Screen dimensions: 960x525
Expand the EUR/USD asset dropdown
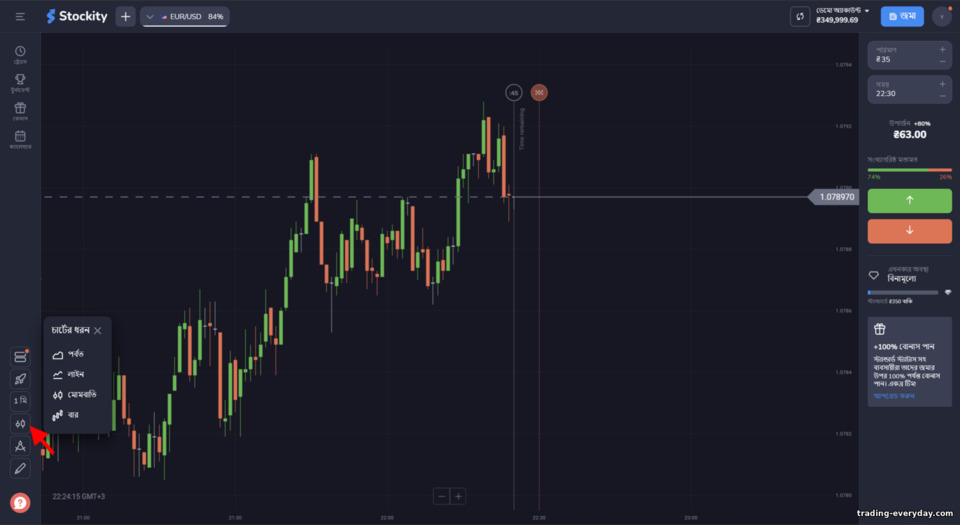[184, 17]
